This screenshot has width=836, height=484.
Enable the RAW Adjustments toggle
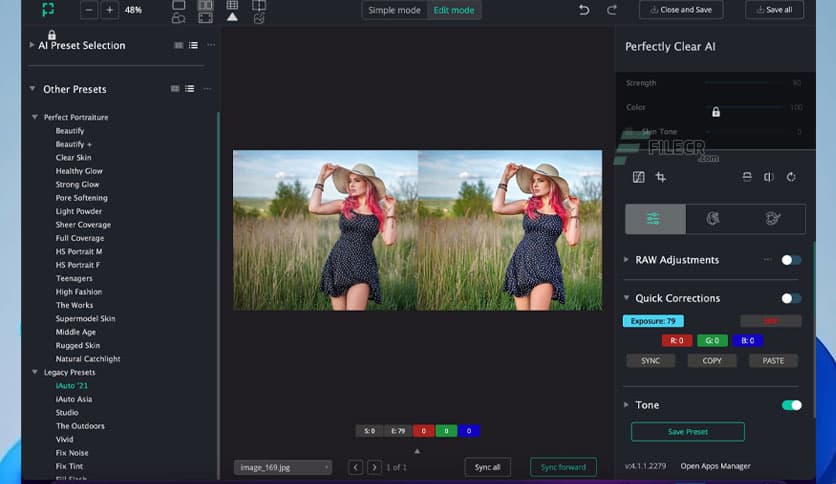click(790, 260)
